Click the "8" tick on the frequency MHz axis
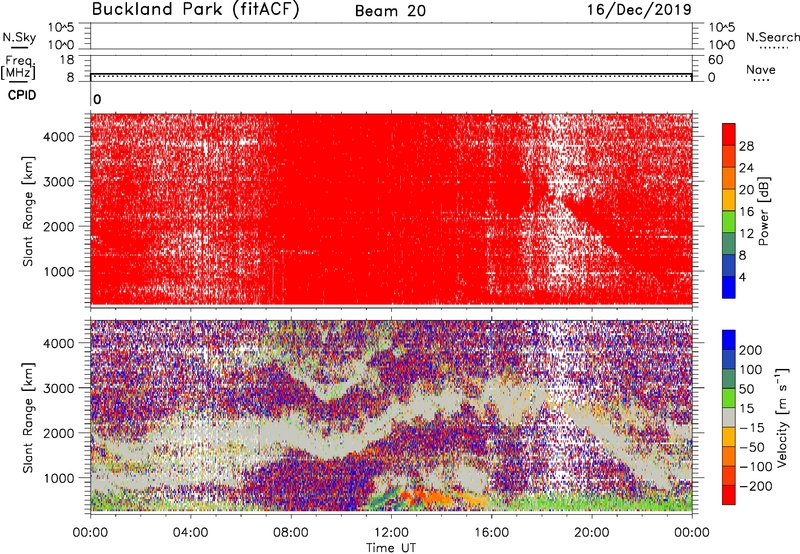The height and width of the screenshot is (554, 800). tap(70, 78)
